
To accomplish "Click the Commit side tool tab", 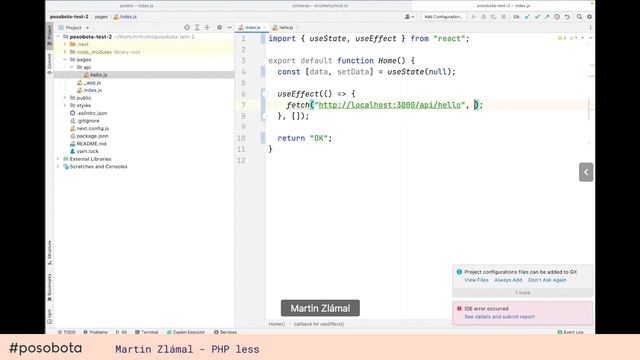I will pyautogui.click(x=50, y=64).
